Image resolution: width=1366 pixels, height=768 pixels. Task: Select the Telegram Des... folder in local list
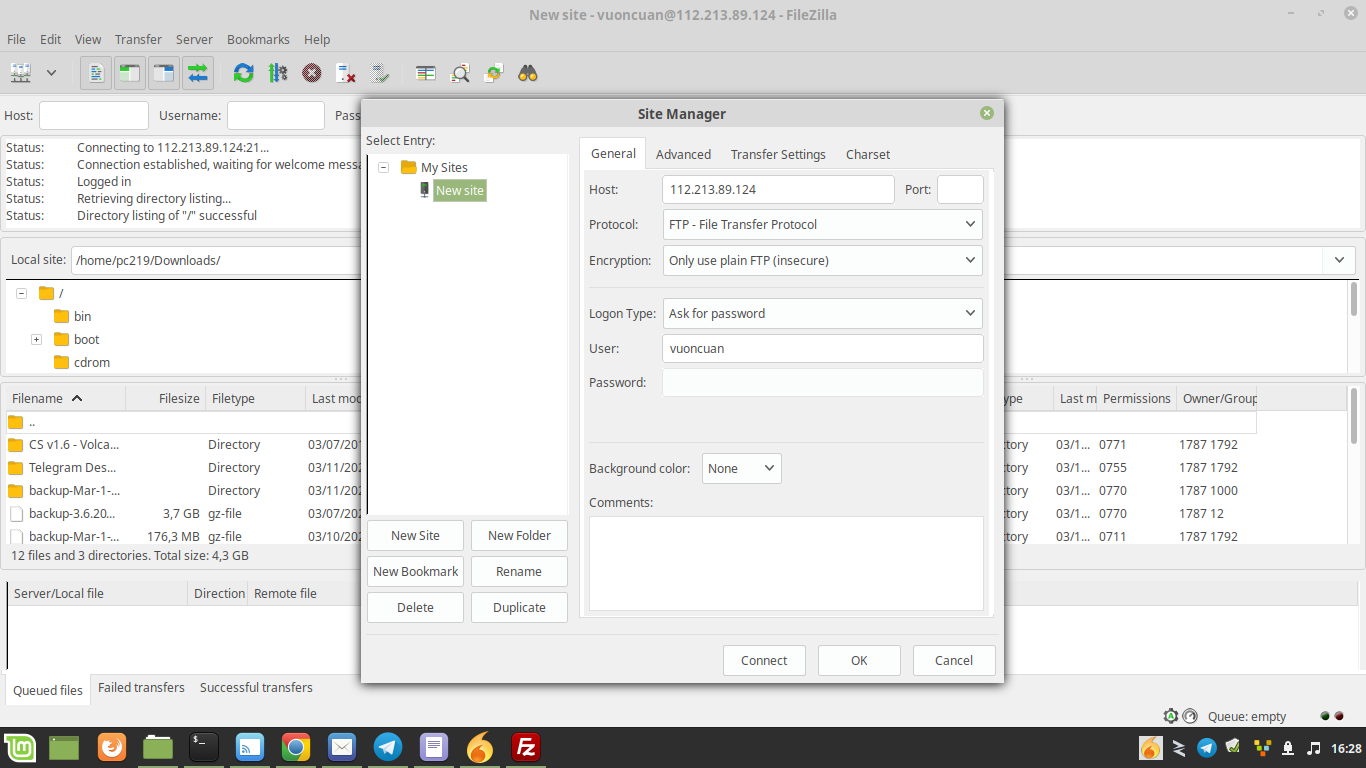74,467
